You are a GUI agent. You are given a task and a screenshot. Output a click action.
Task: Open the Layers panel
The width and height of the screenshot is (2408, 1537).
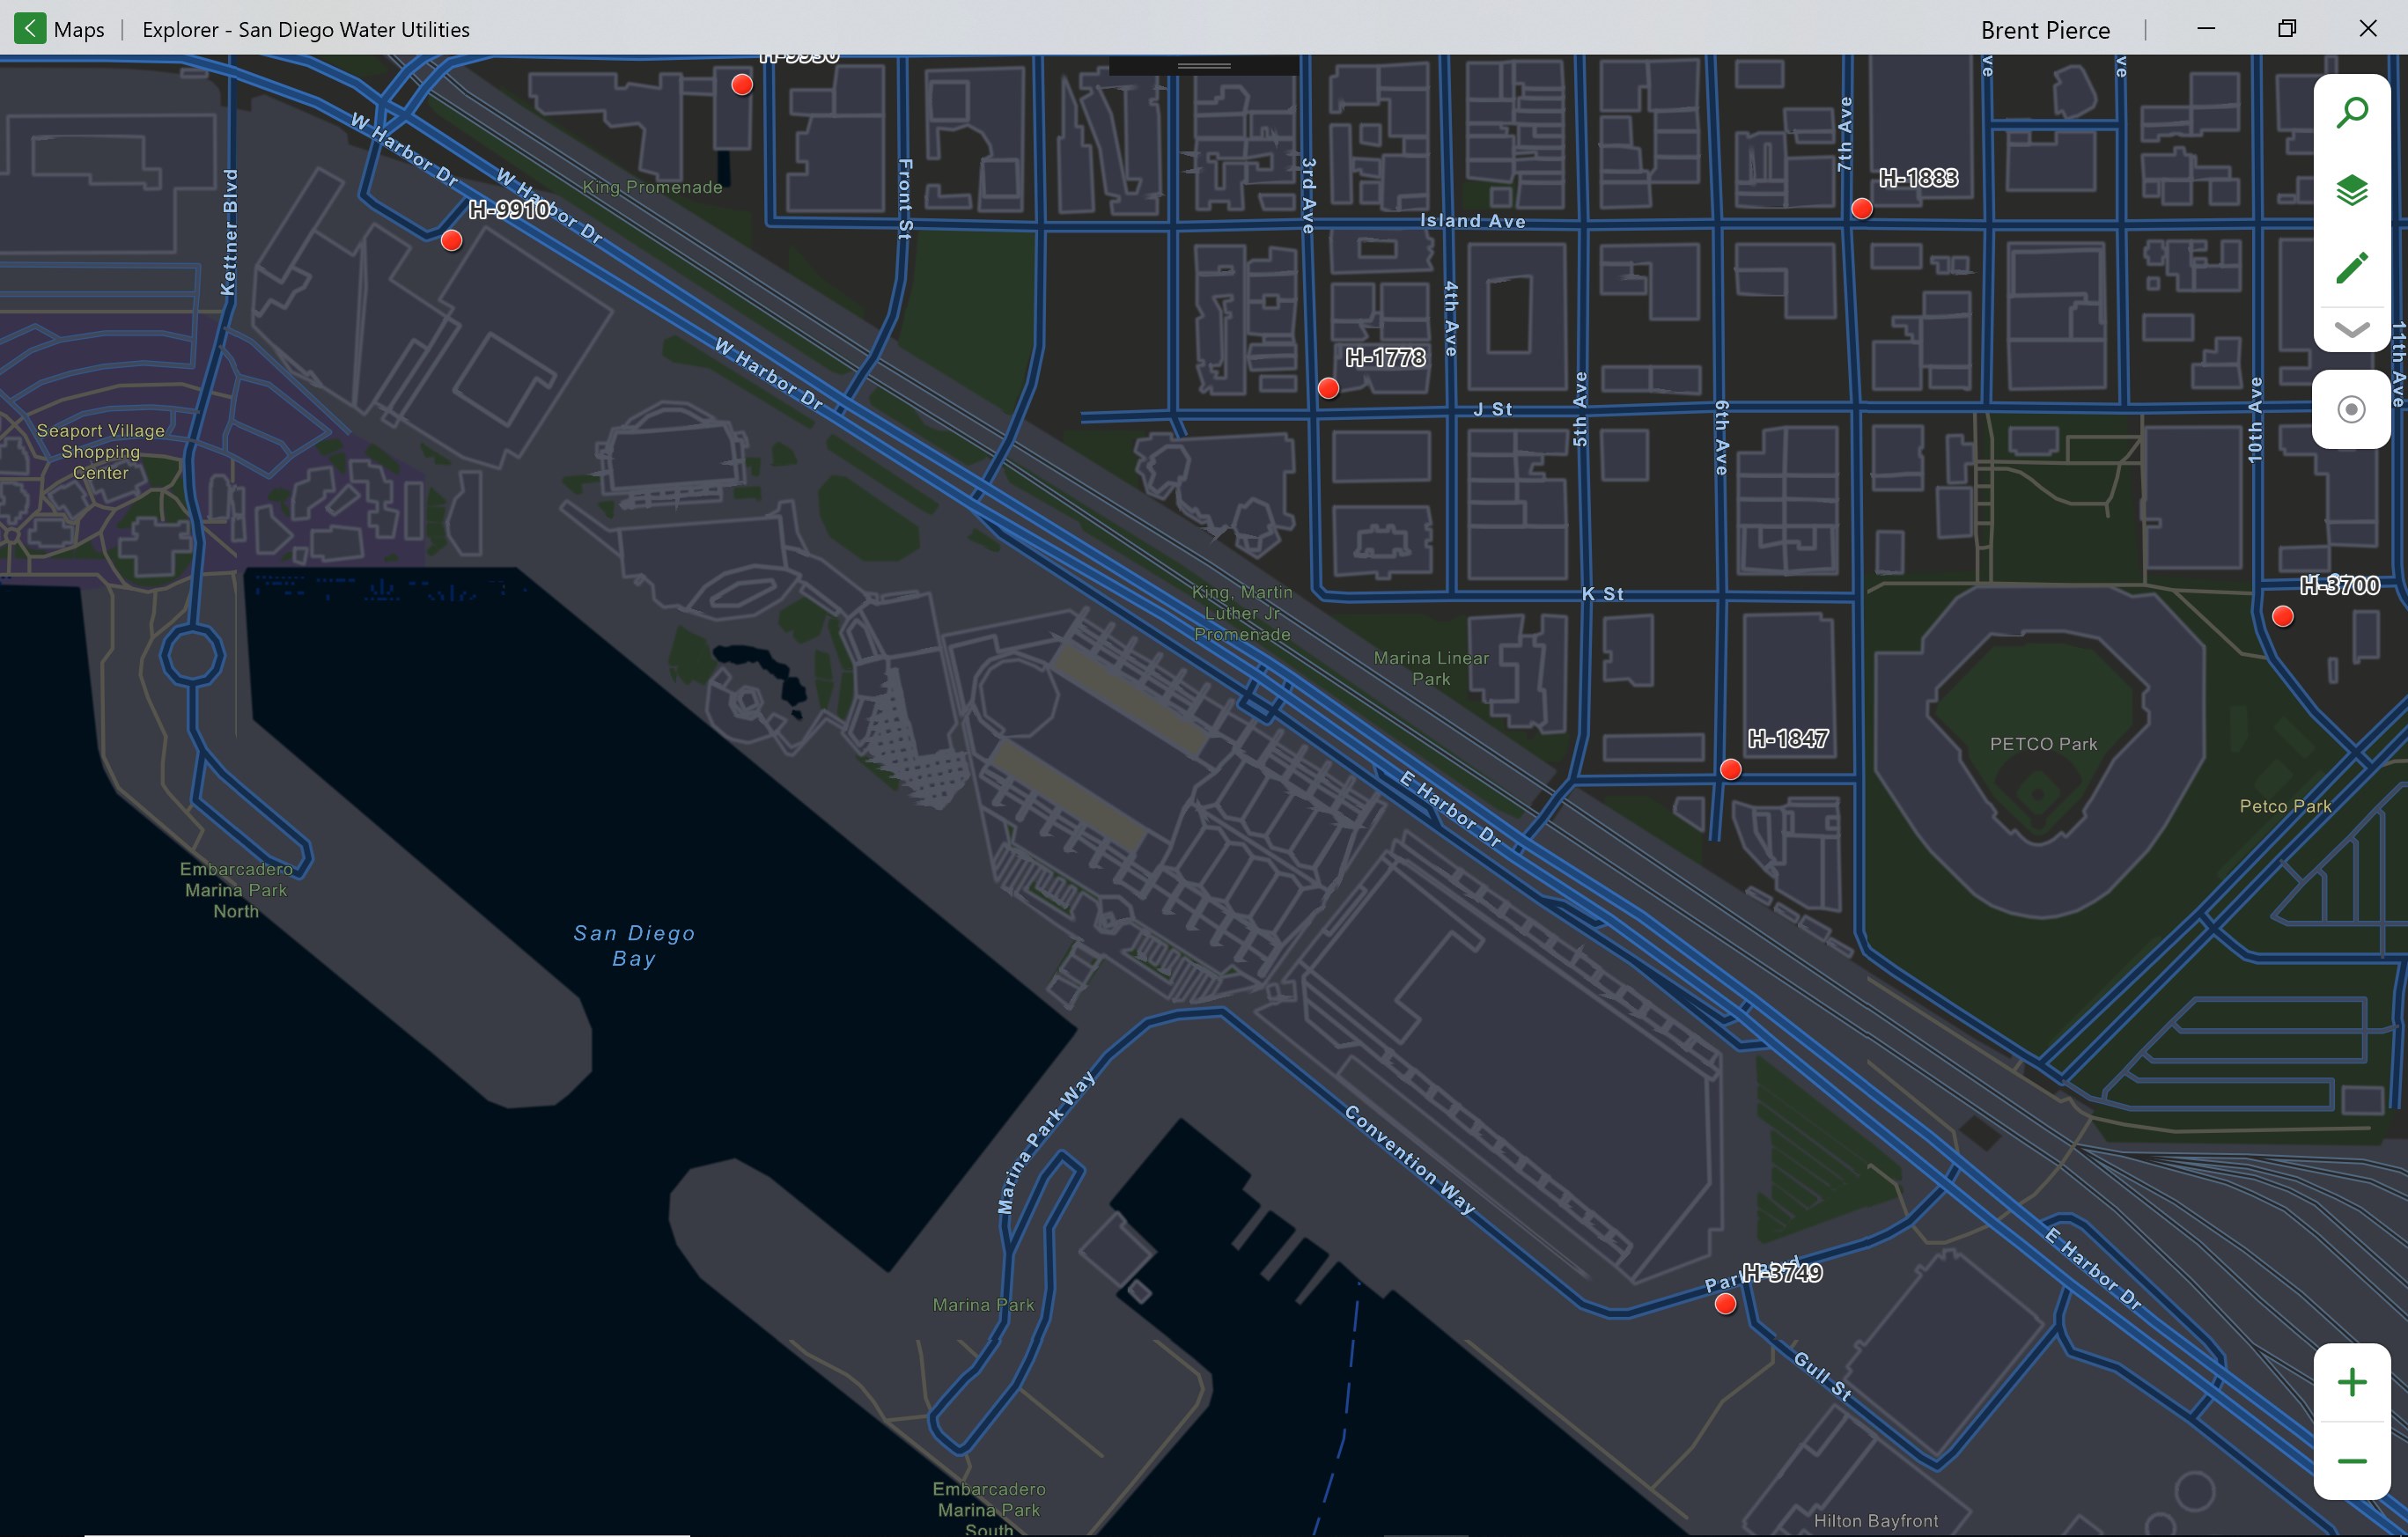click(2351, 190)
